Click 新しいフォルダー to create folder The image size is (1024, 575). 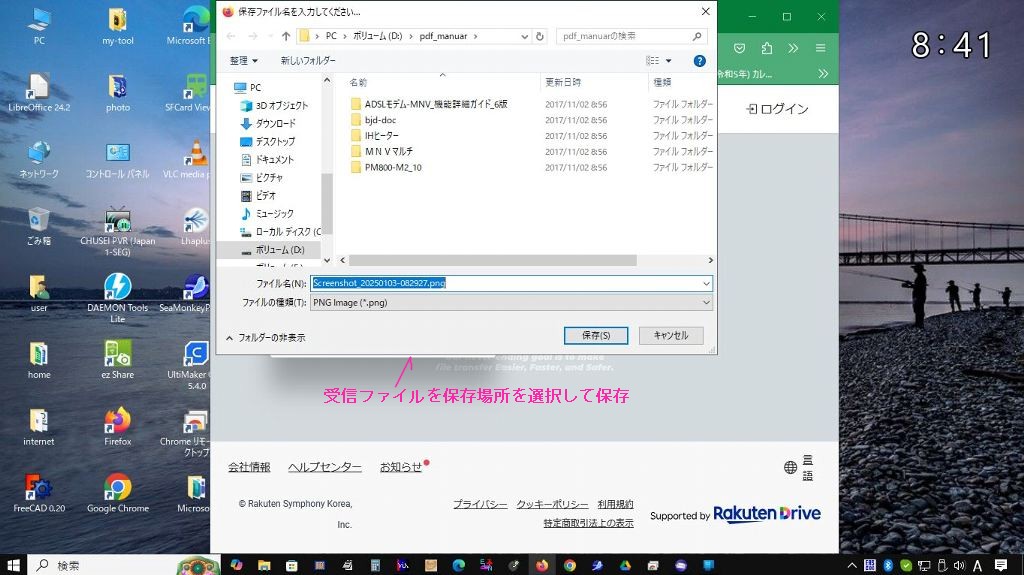308,61
